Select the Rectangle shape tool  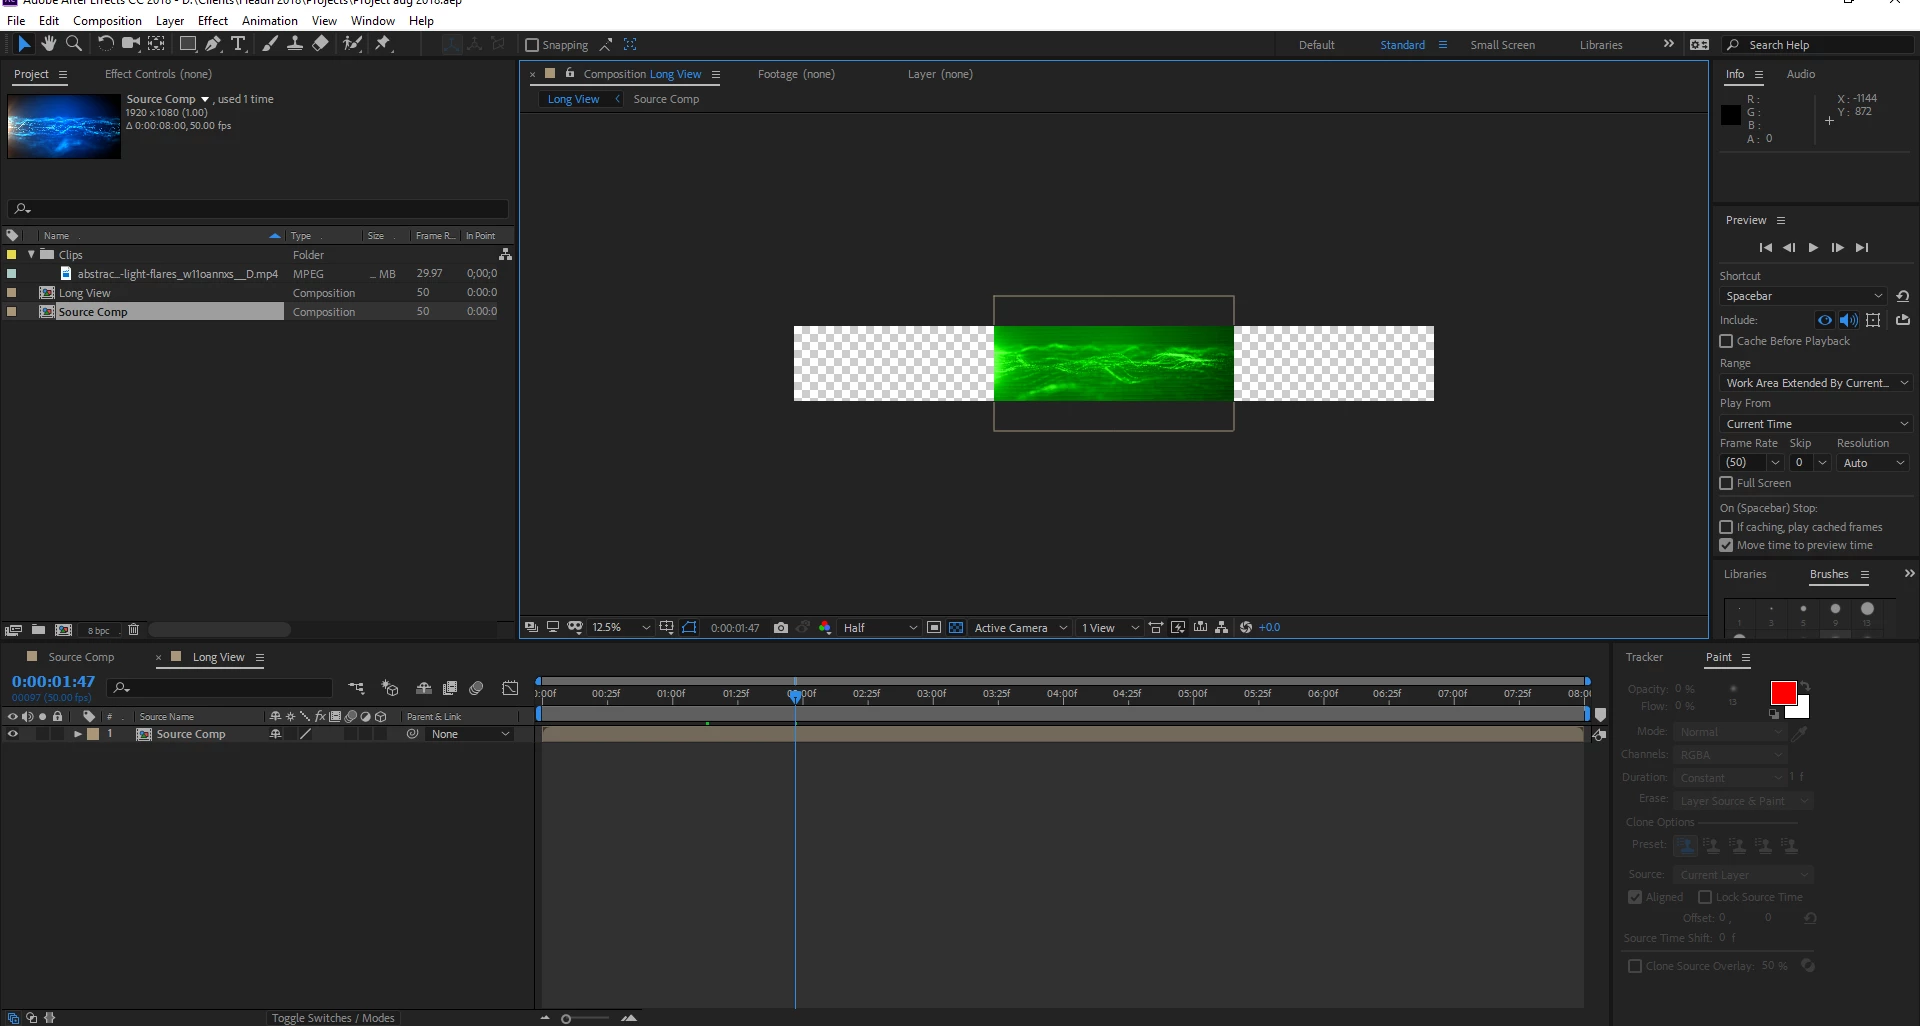click(x=187, y=44)
